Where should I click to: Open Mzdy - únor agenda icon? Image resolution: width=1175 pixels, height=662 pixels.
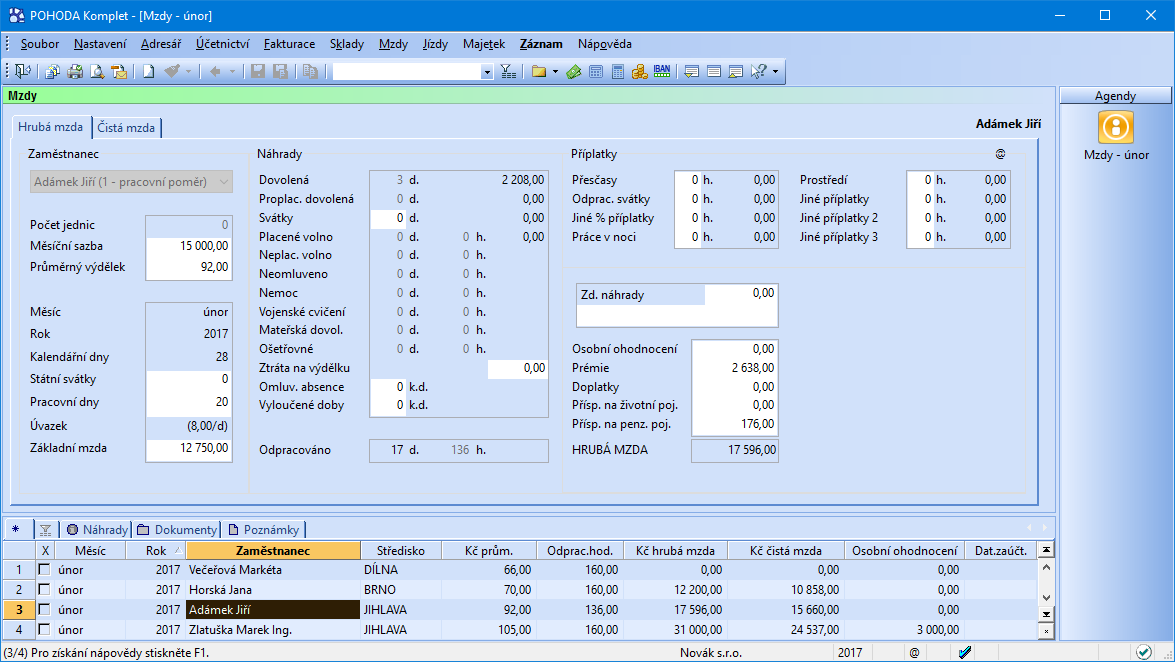coord(1116,127)
